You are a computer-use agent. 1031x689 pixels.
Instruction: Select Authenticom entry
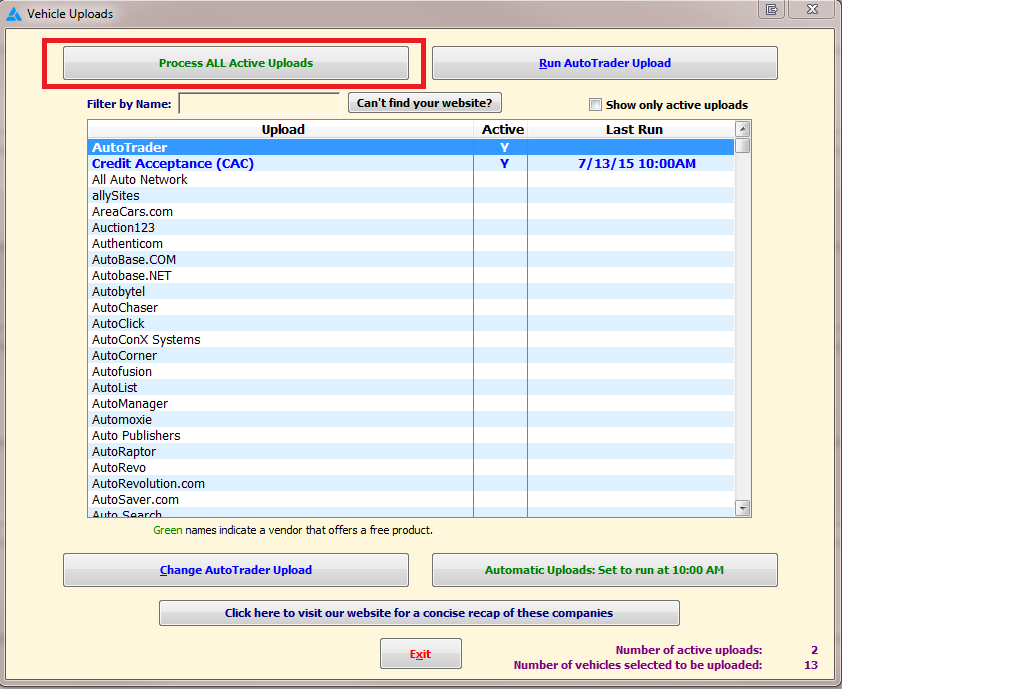411,243
